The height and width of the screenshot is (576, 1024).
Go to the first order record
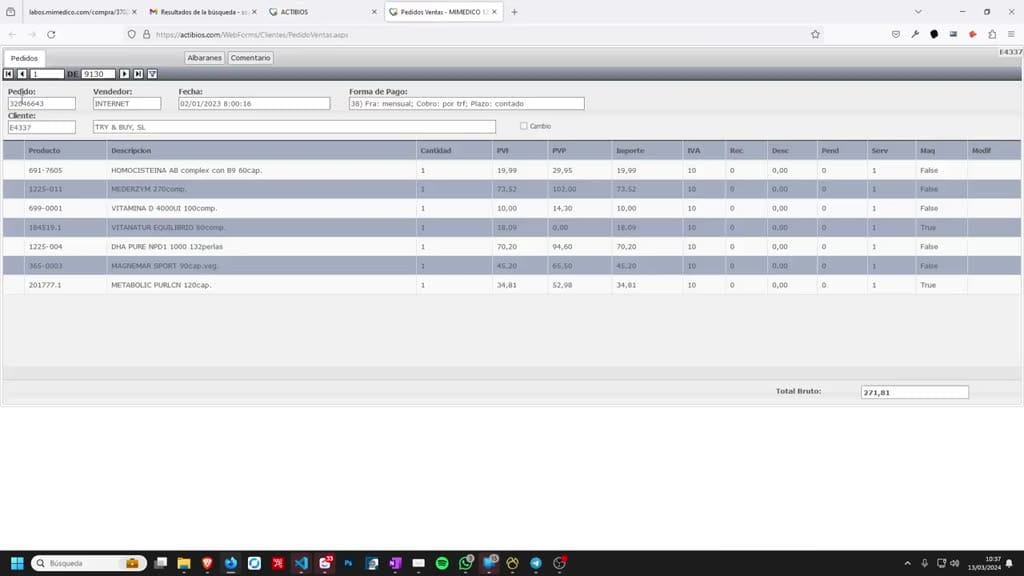[x=8, y=74]
